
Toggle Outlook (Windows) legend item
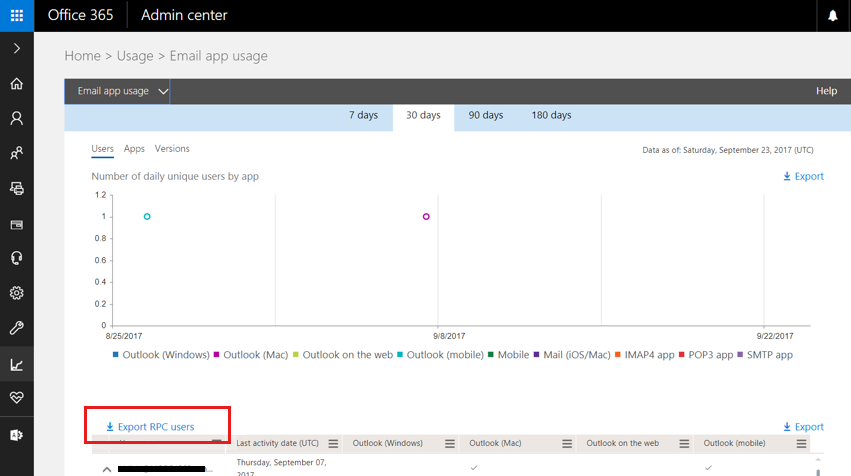(161, 355)
